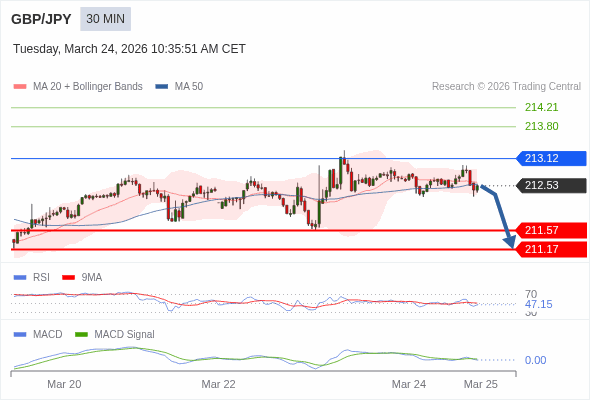This screenshot has height=400, width=590.
Task: Click the black 212.53 current price tag
Action: tap(551, 186)
